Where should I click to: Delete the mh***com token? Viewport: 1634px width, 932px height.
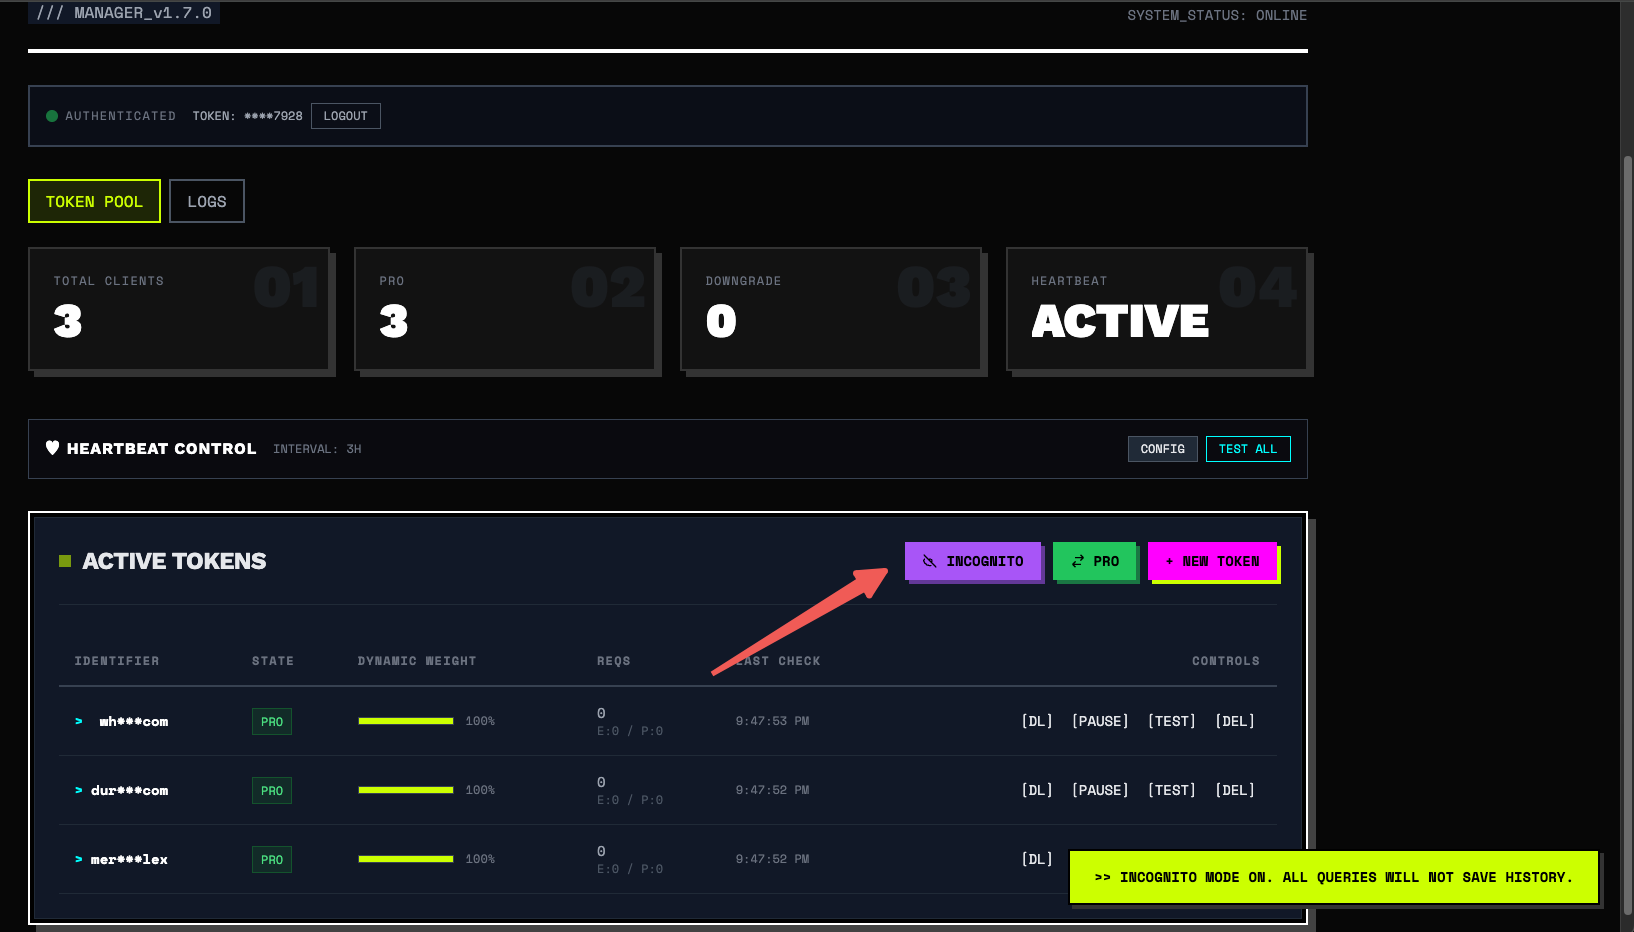pos(1235,721)
